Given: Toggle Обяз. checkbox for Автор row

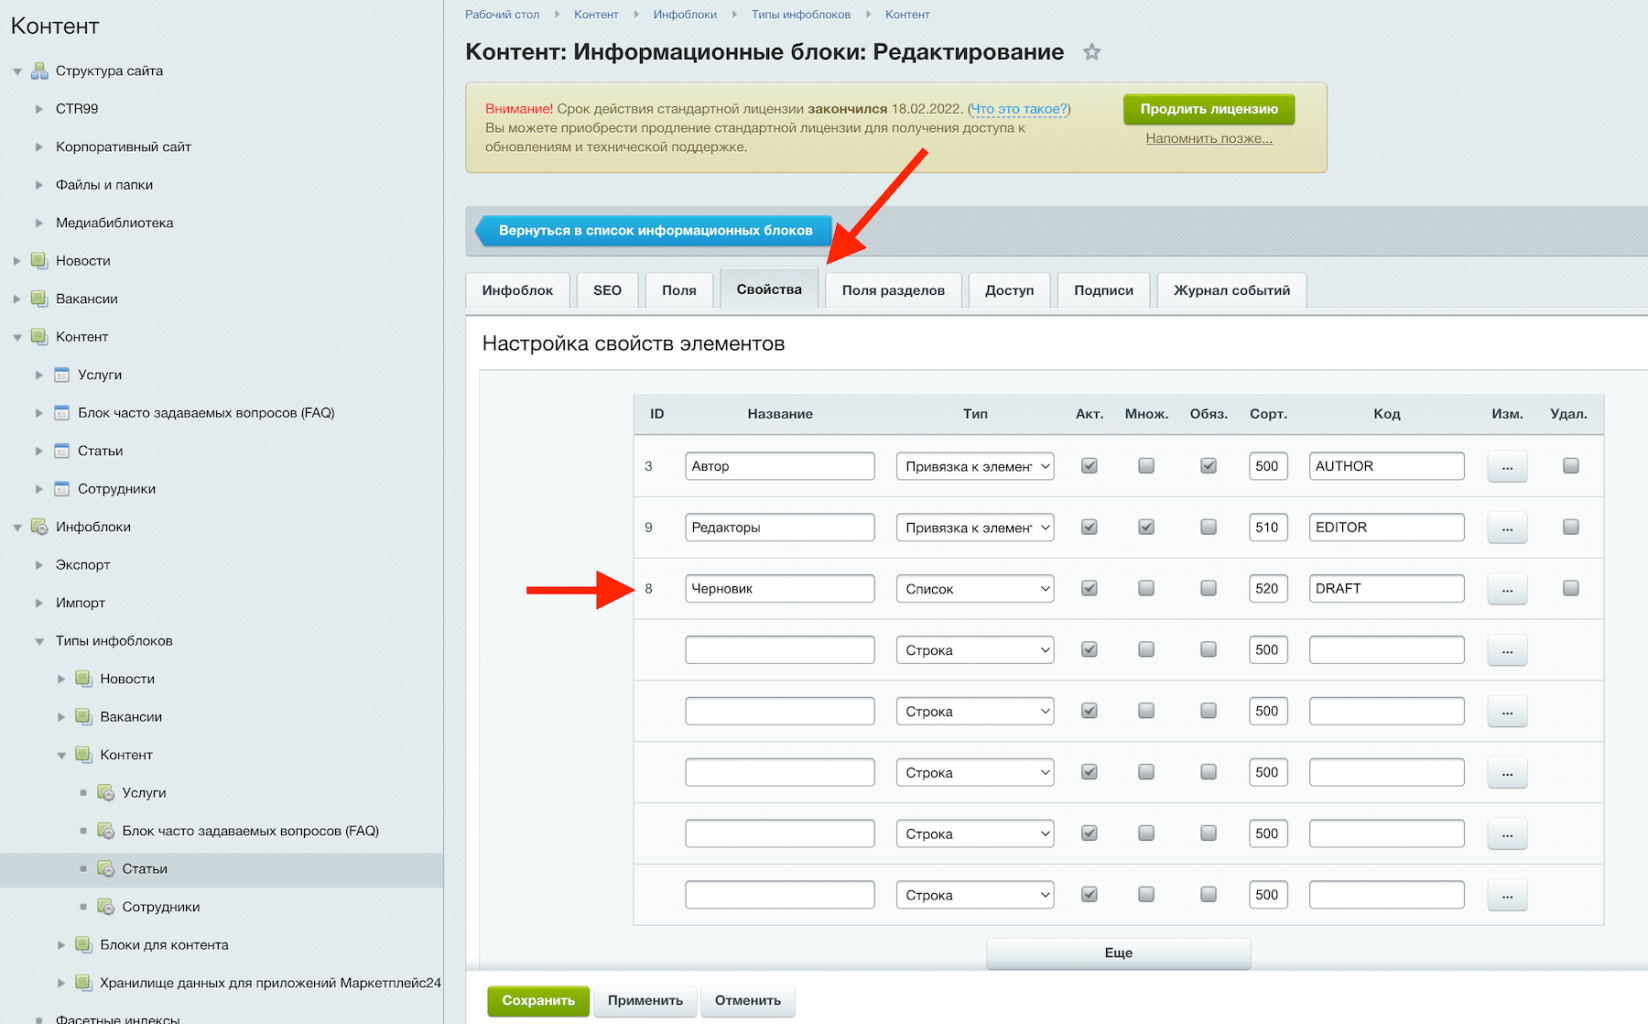Looking at the screenshot, I should (1209, 466).
